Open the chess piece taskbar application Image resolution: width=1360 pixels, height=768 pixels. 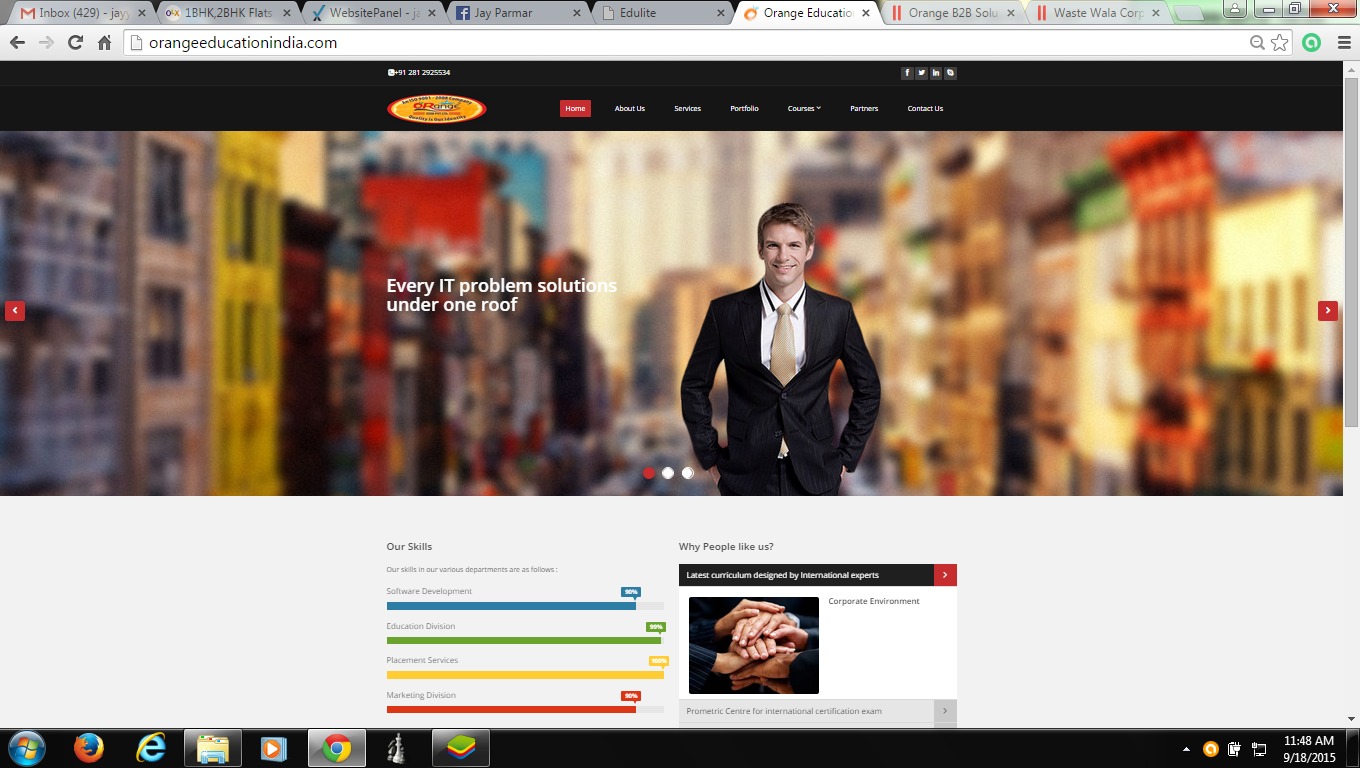coord(397,748)
